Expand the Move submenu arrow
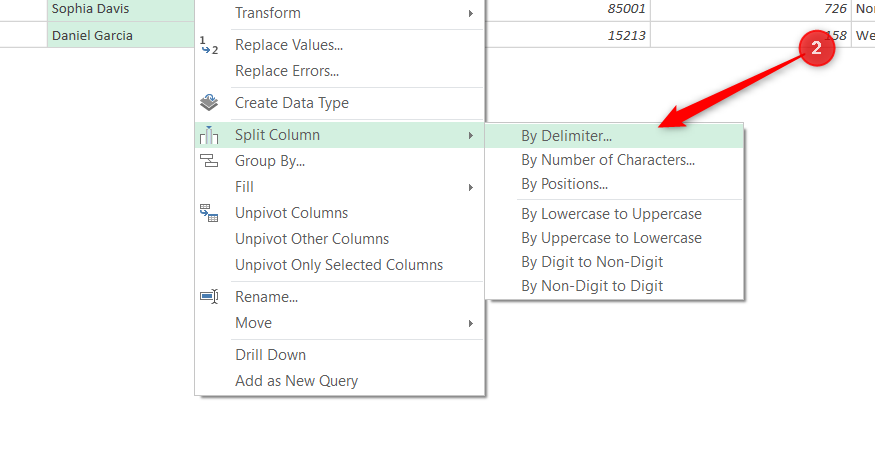Screen dimensions: 875x450 [x=471, y=323]
